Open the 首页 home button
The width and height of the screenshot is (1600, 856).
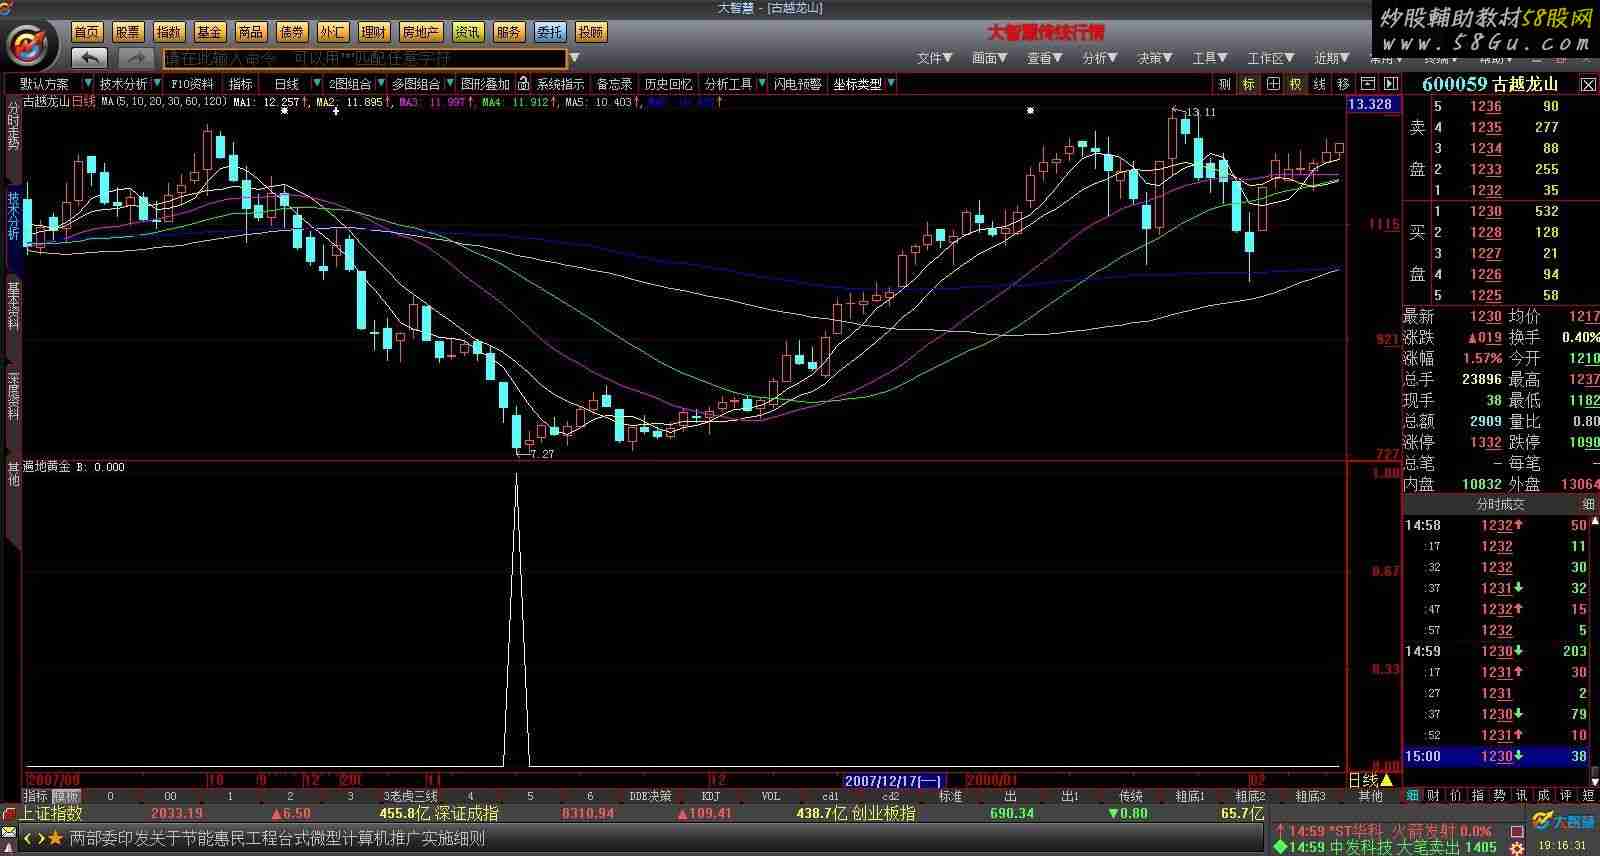pos(88,32)
